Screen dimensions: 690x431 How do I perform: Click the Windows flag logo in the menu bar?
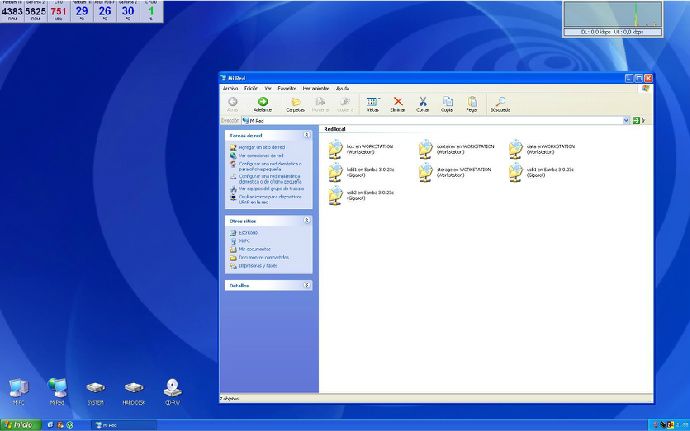pos(646,88)
